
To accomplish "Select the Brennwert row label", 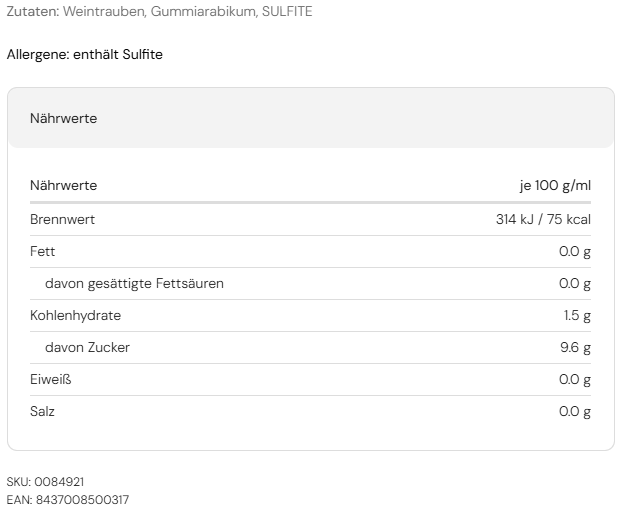I will tap(62, 220).
